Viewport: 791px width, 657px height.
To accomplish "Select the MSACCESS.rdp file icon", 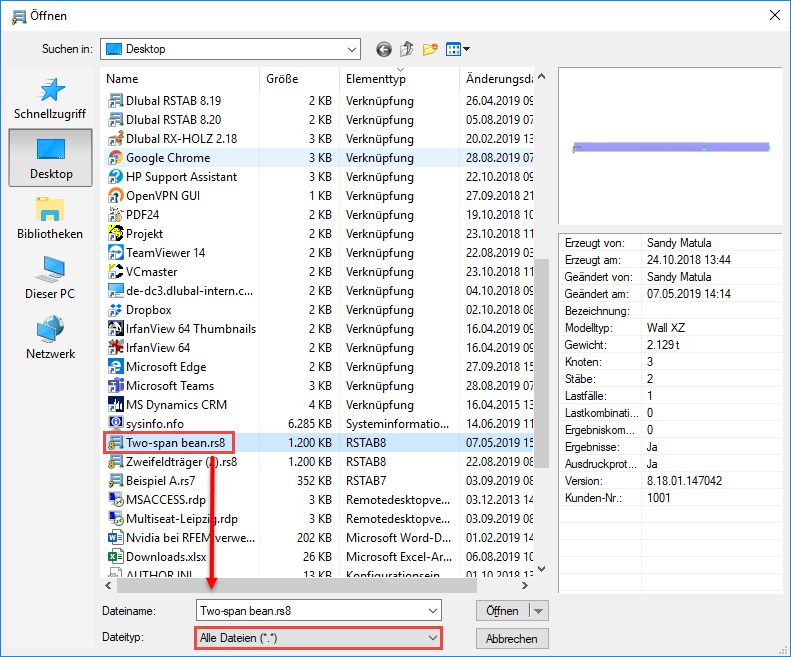I will 116,500.
